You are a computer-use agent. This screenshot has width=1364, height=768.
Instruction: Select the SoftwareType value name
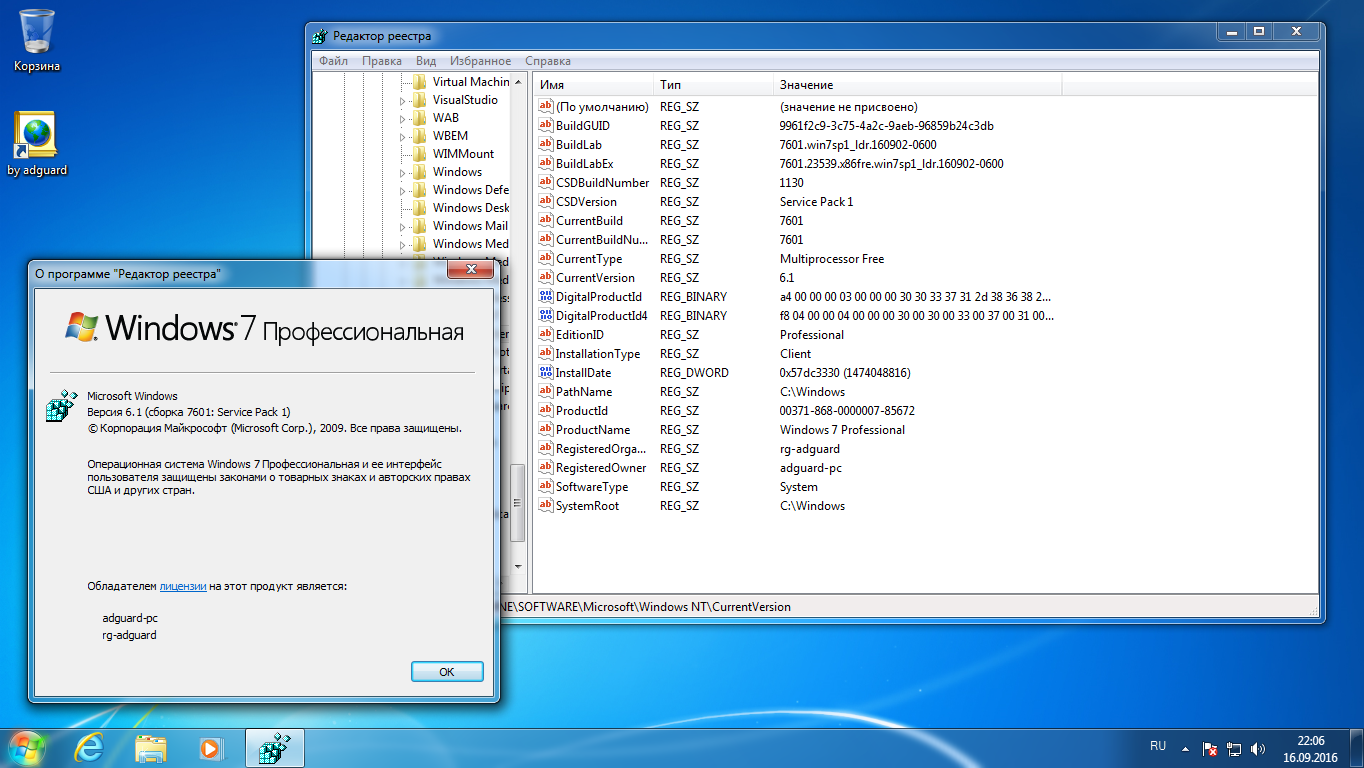pos(592,487)
